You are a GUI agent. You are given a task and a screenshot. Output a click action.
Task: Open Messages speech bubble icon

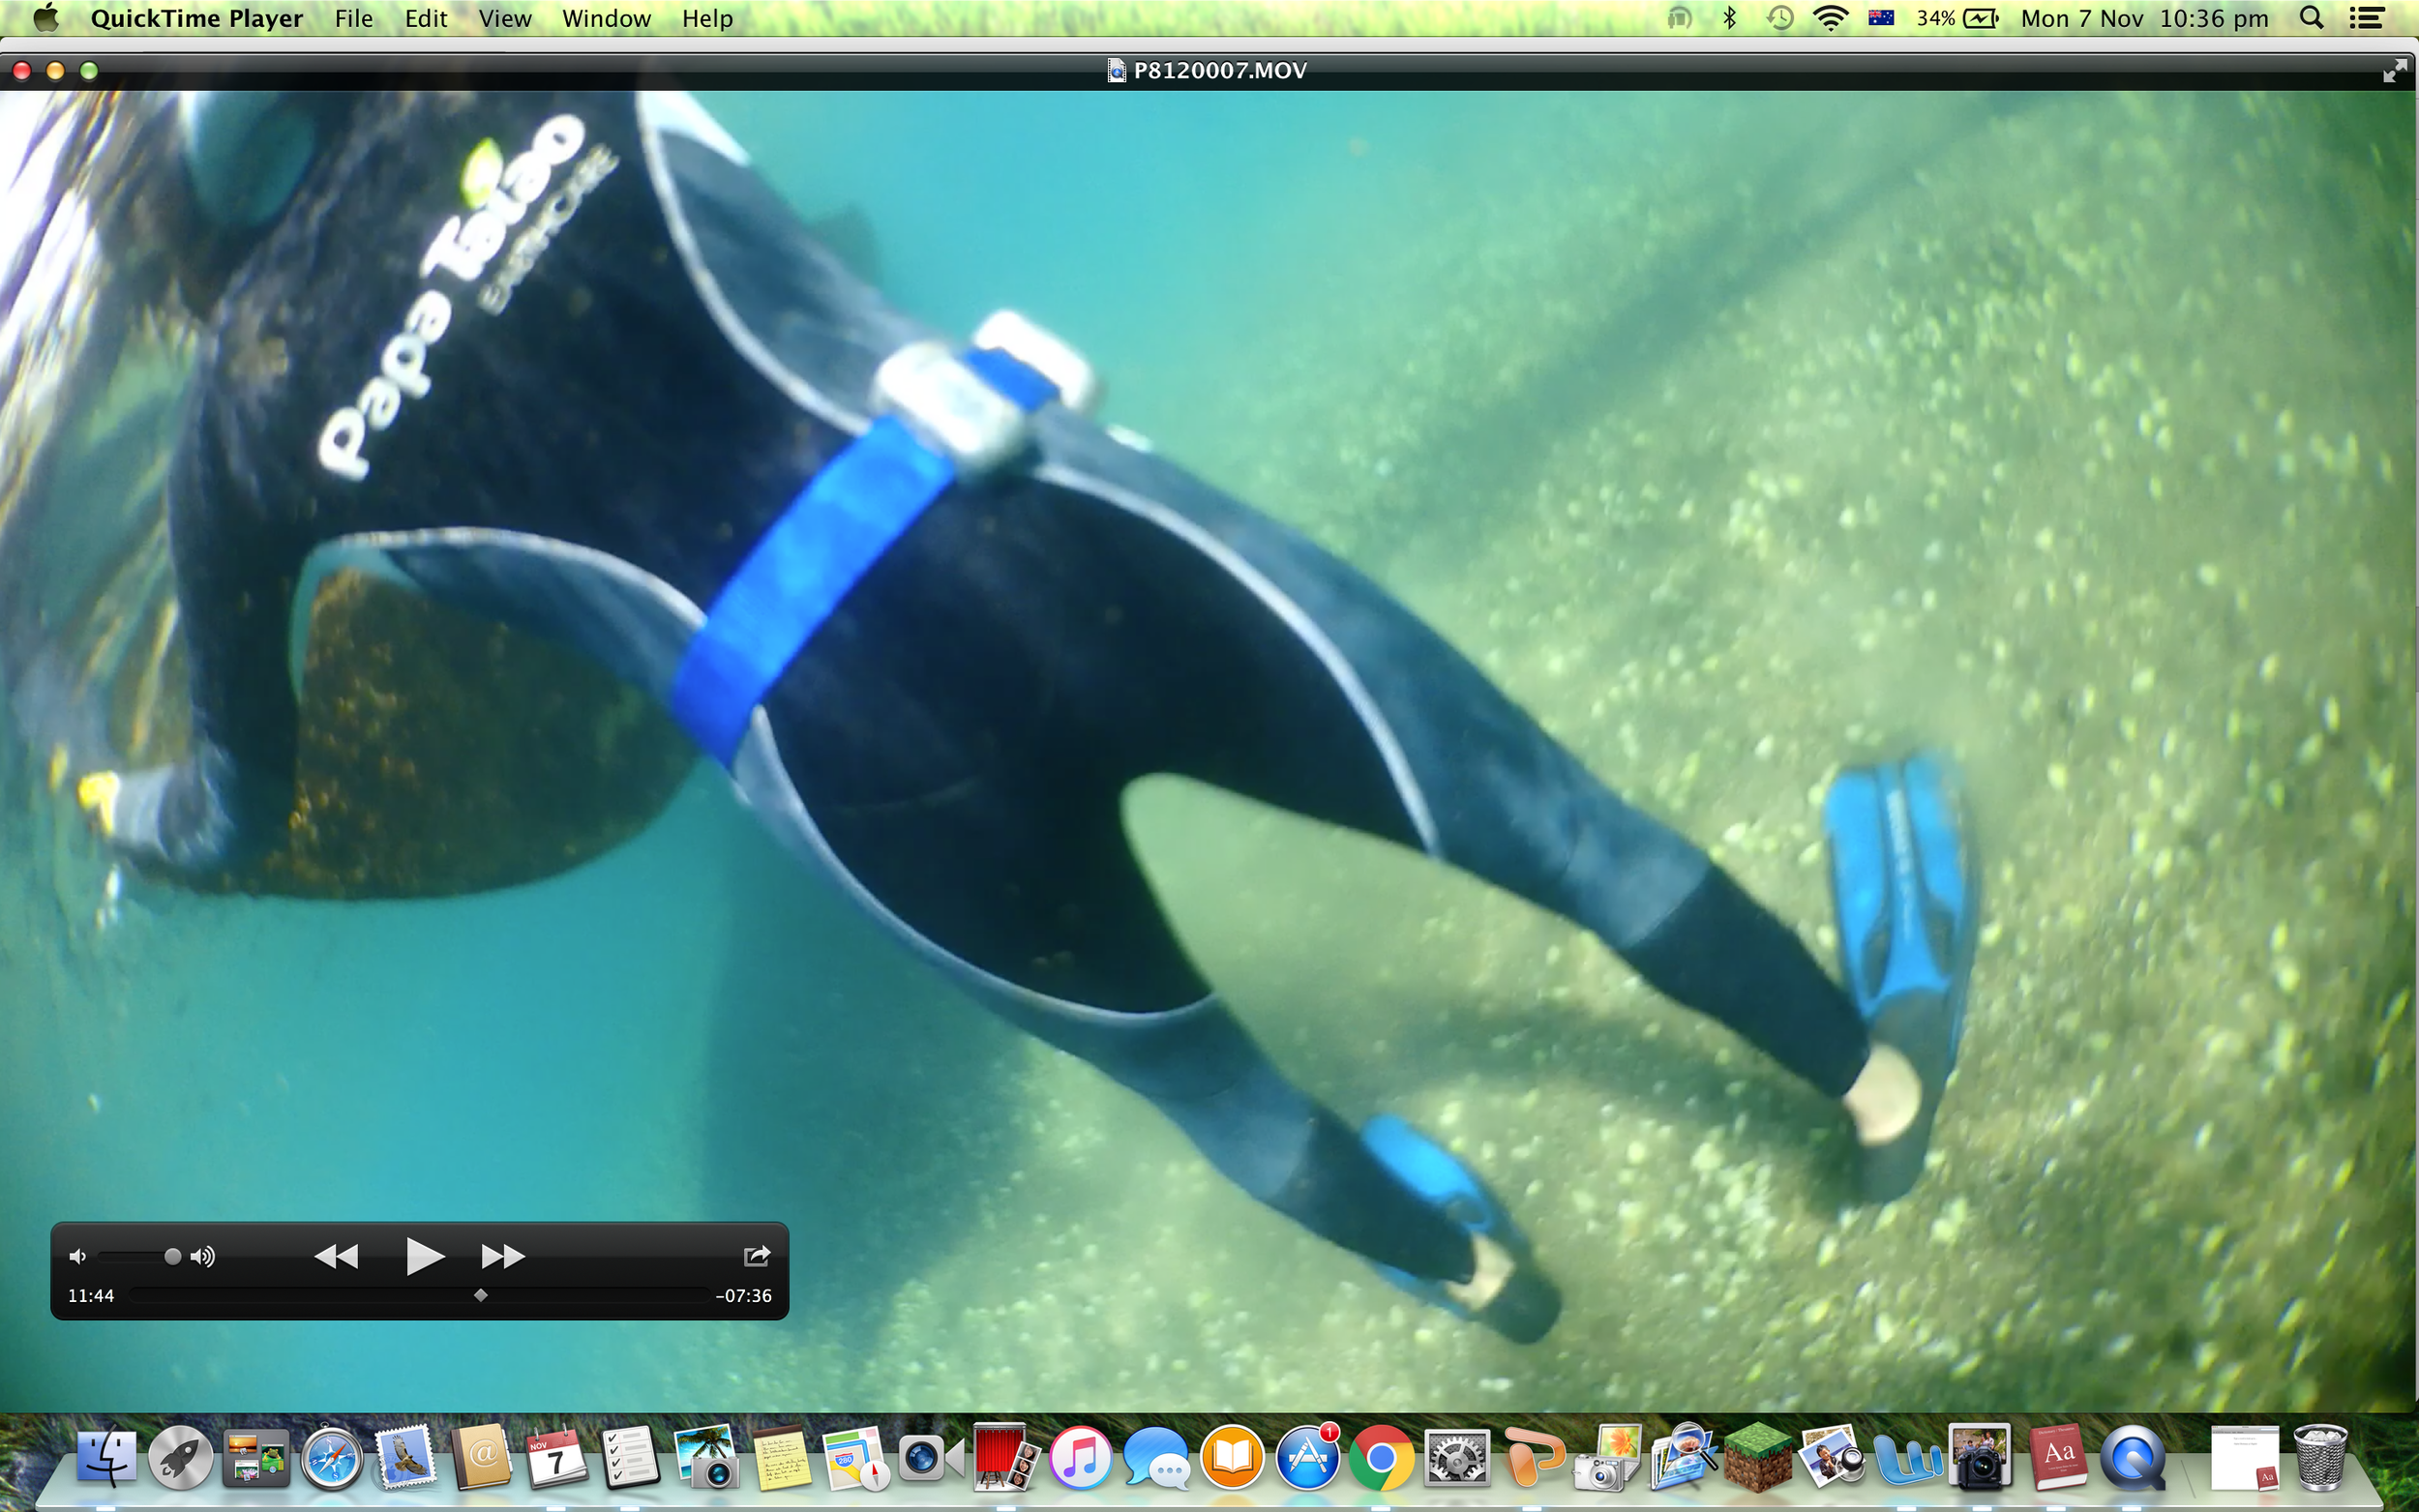(x=1156, y=1457)
